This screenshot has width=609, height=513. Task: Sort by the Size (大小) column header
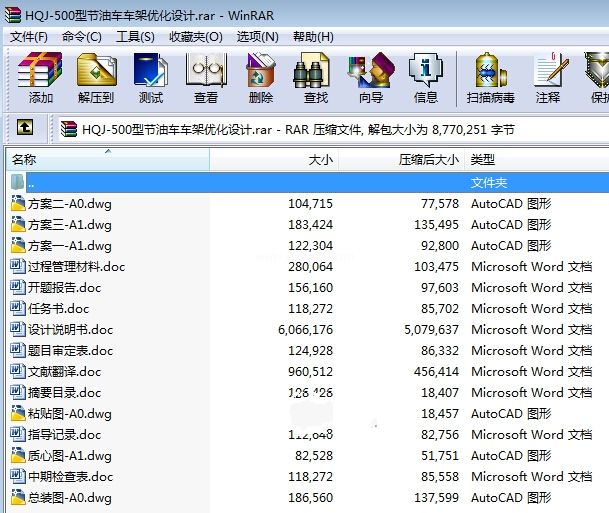(x=274, y=159)
